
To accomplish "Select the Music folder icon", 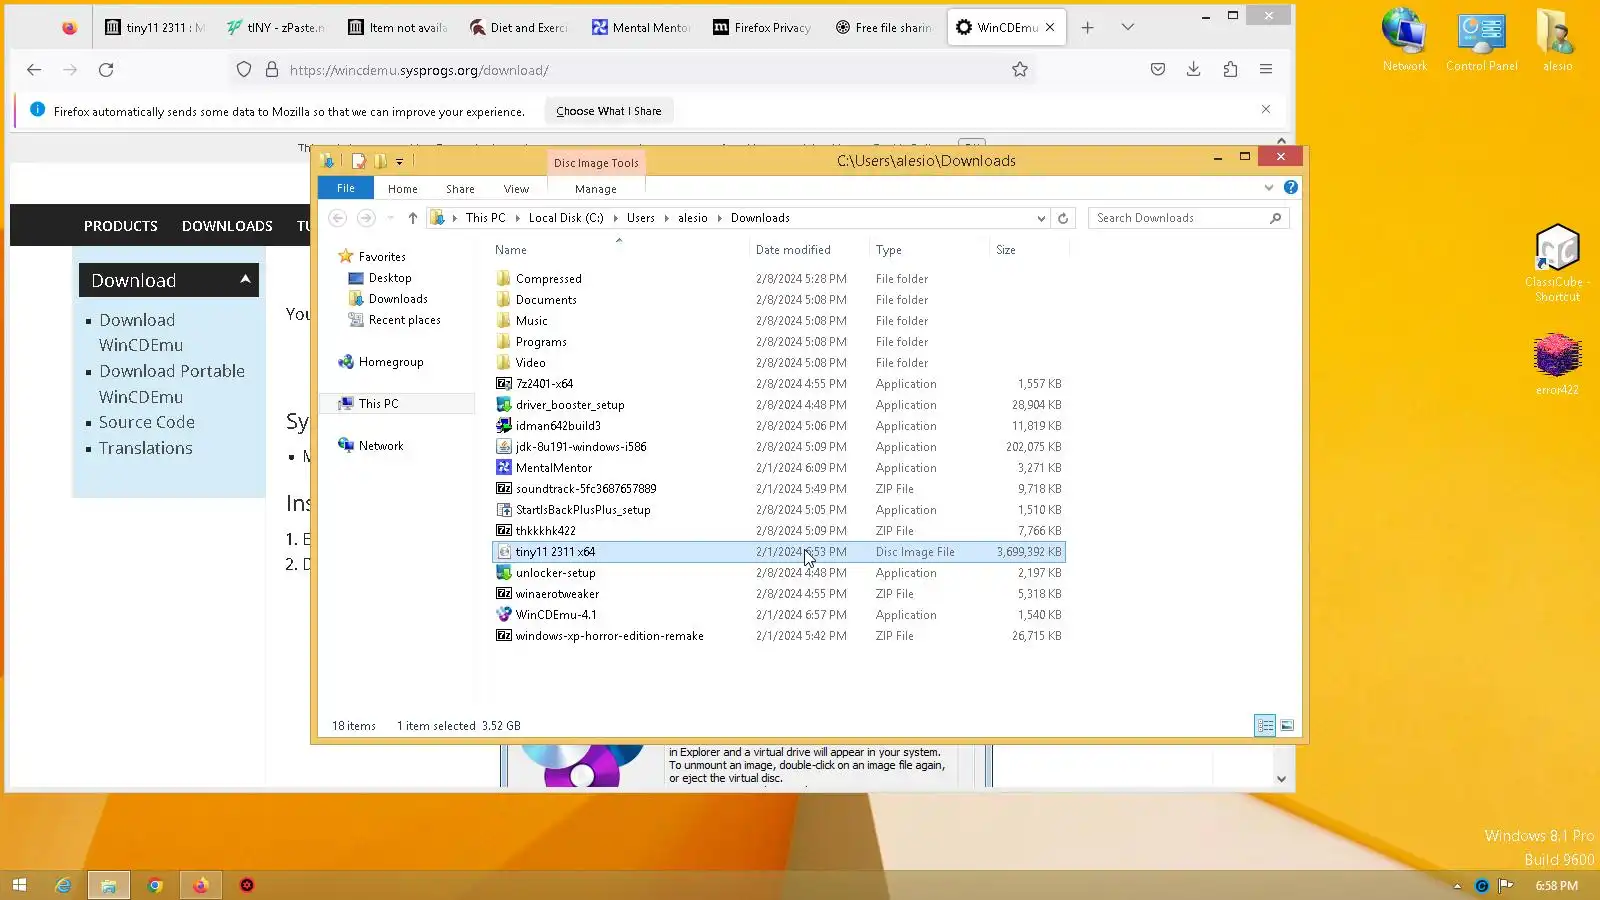I will coord(504,321).
